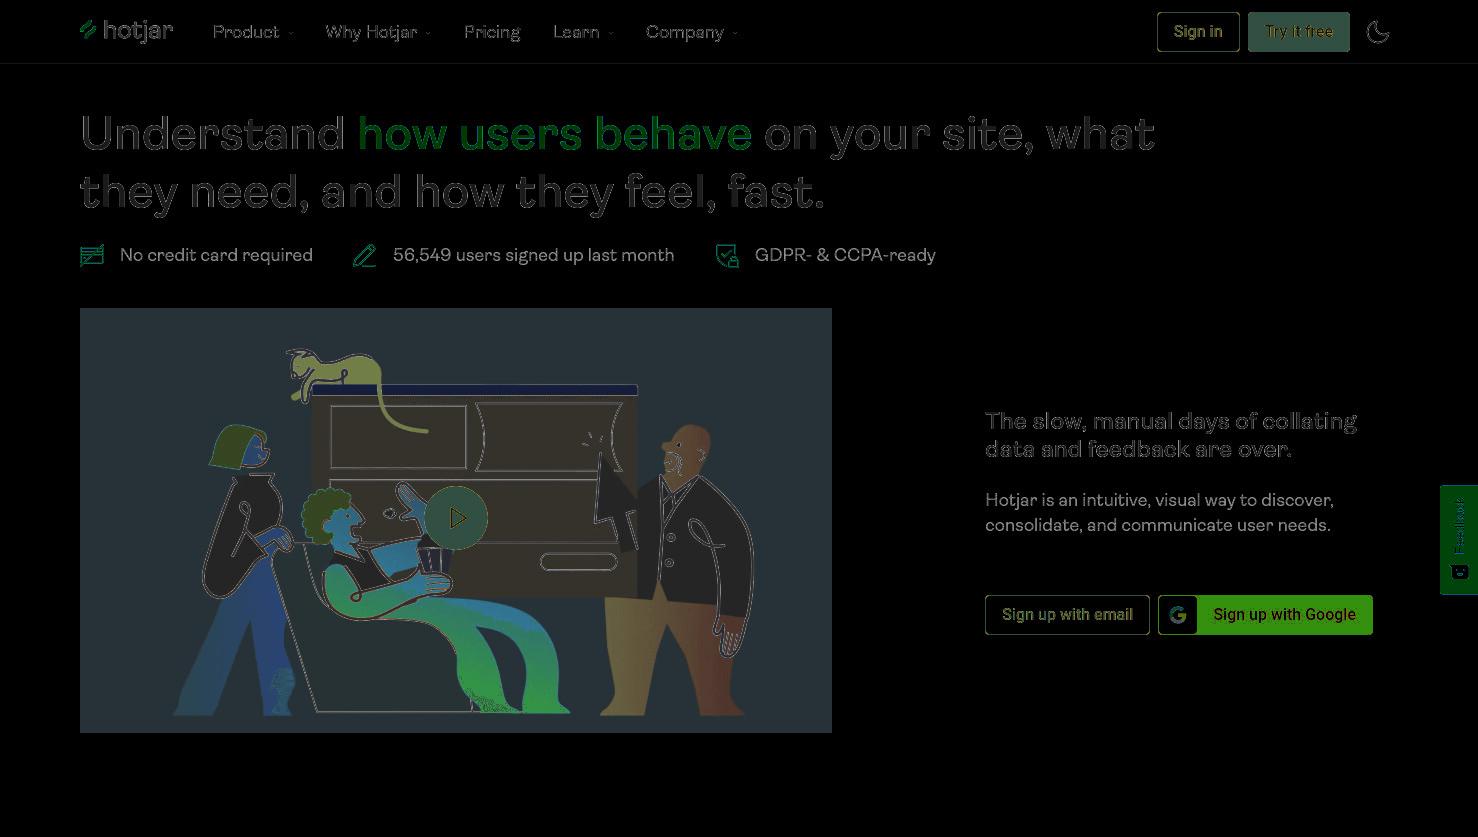Click the GDPR shield lock icon
The height and width of the screenshot is (837, 1478).
pyautogui.click(x=727, y=256)
